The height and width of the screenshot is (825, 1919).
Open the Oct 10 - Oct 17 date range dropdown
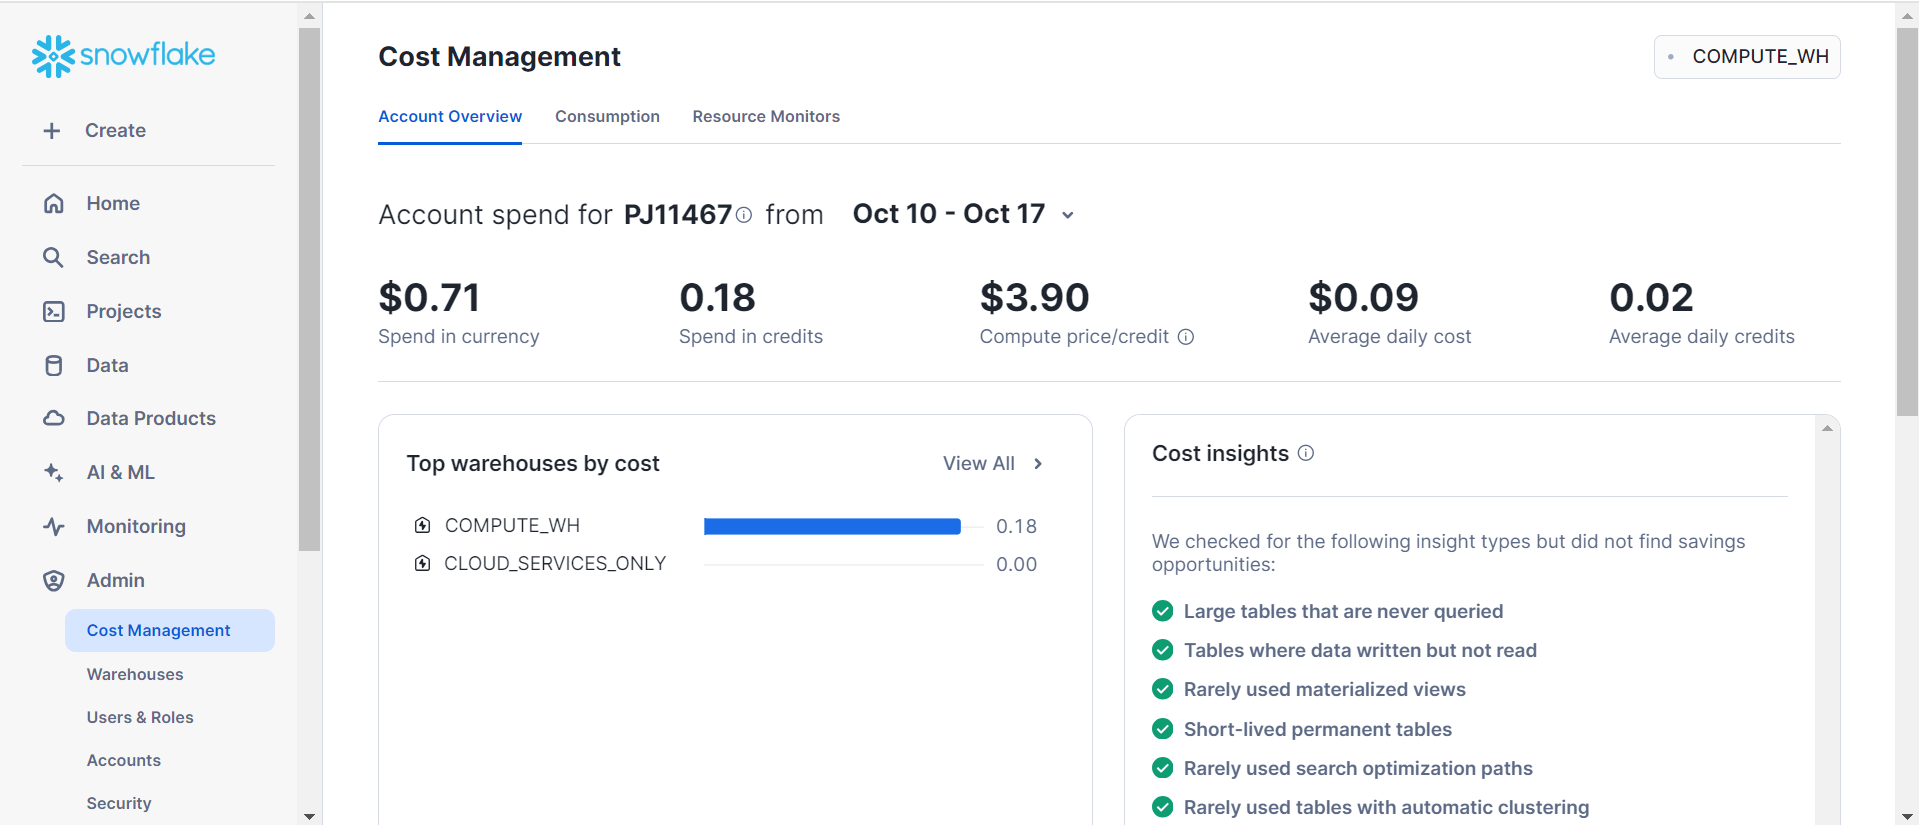point(963,214)
